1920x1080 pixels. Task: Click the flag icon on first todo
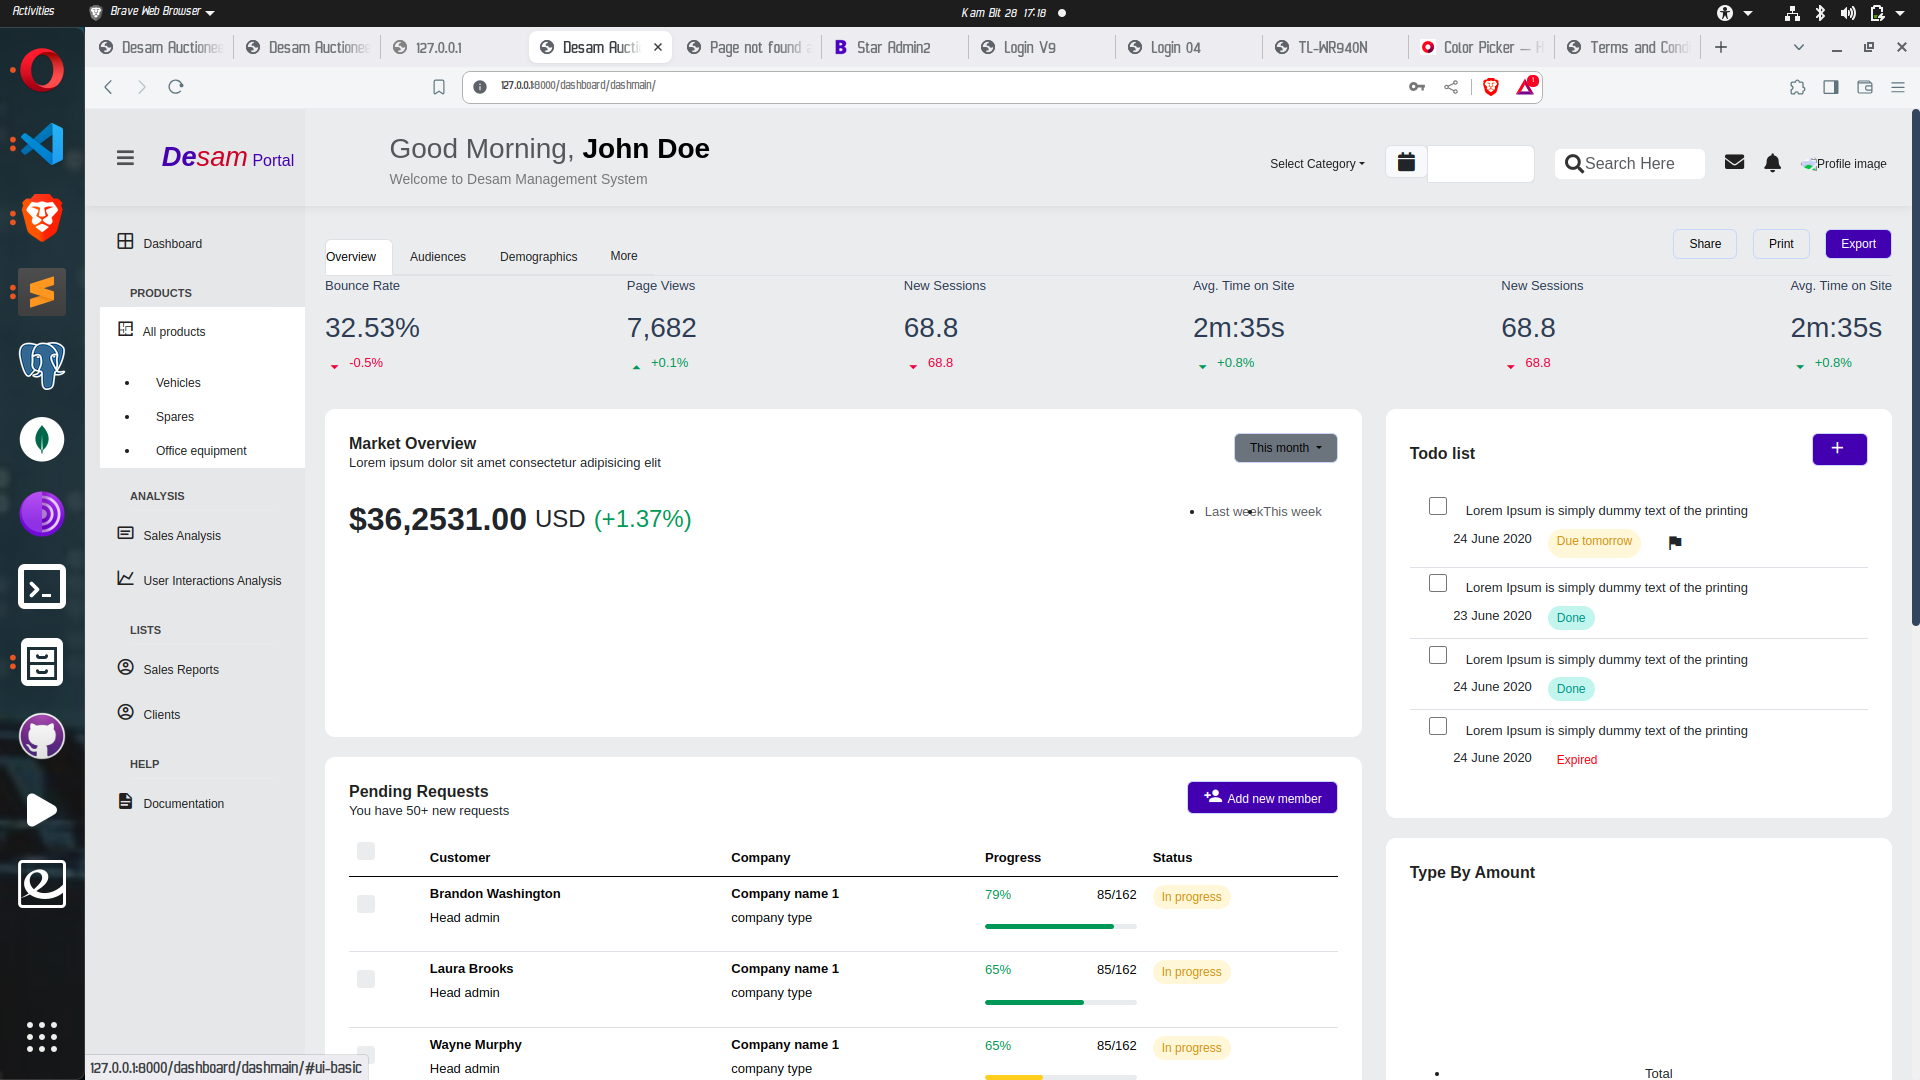pyautogui.click(x=1675, y=542)
